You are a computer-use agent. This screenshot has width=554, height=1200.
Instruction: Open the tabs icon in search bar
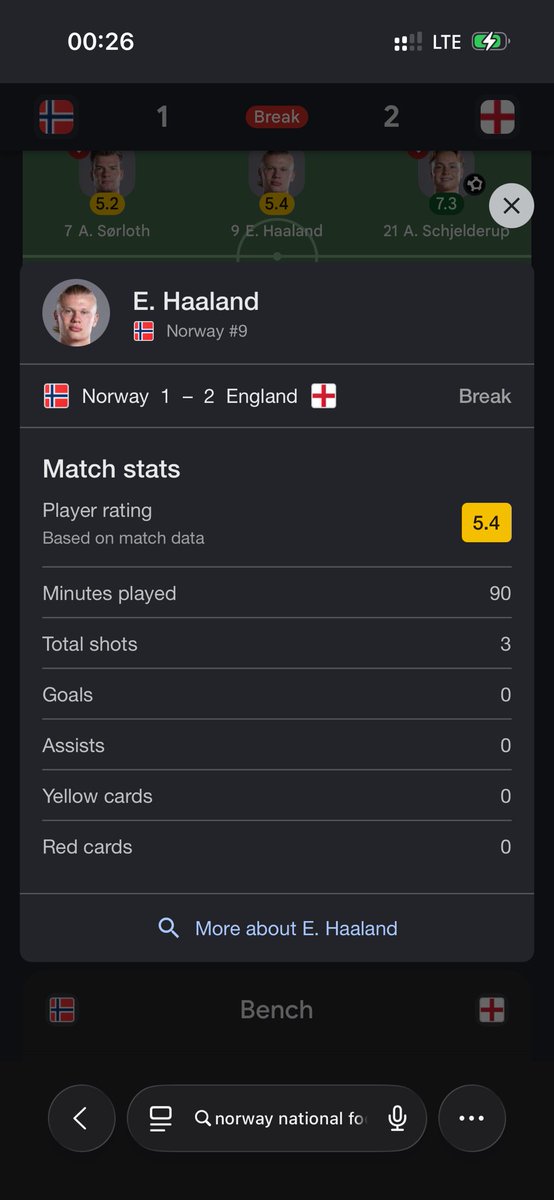click(x=160, y=1119)
